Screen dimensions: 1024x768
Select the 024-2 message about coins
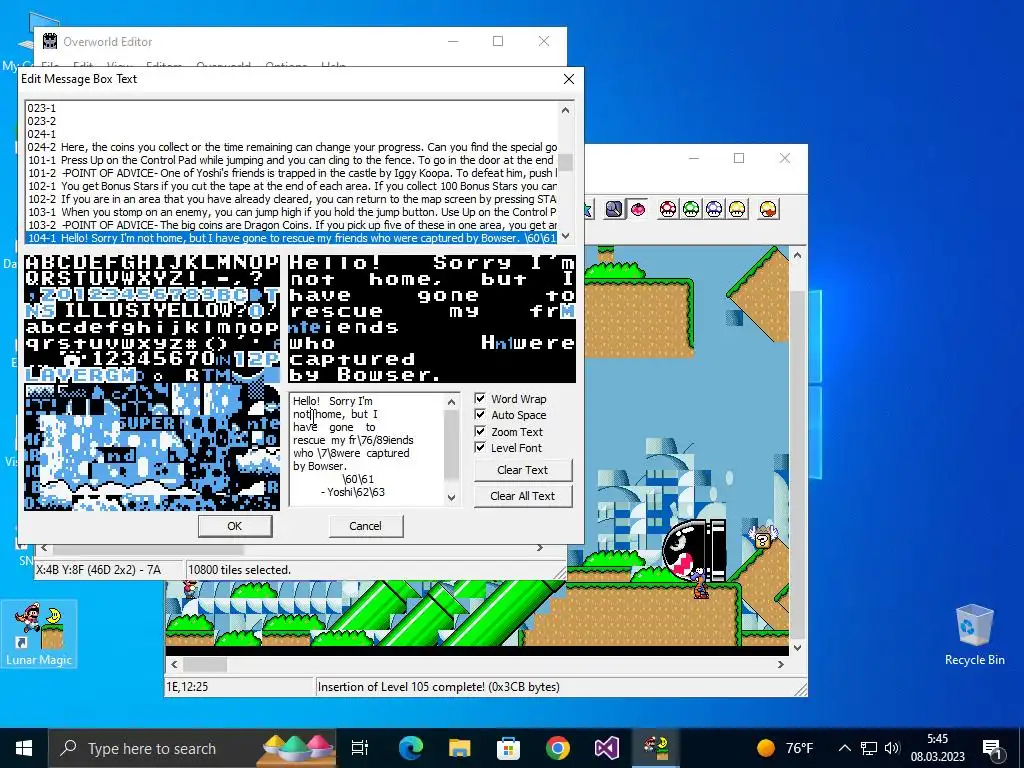point(291,147)
